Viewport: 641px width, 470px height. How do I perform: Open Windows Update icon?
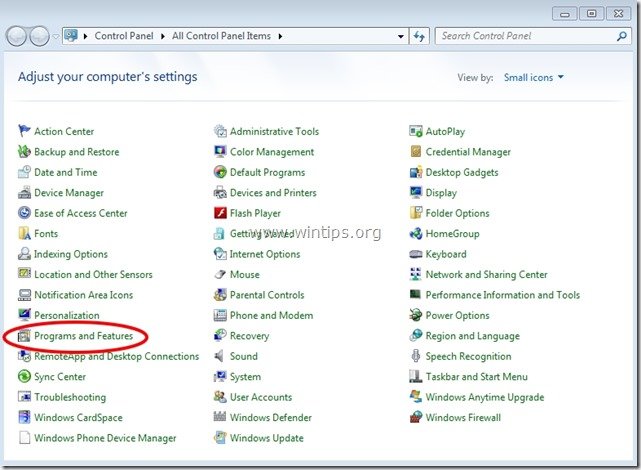tap(220, 438)
